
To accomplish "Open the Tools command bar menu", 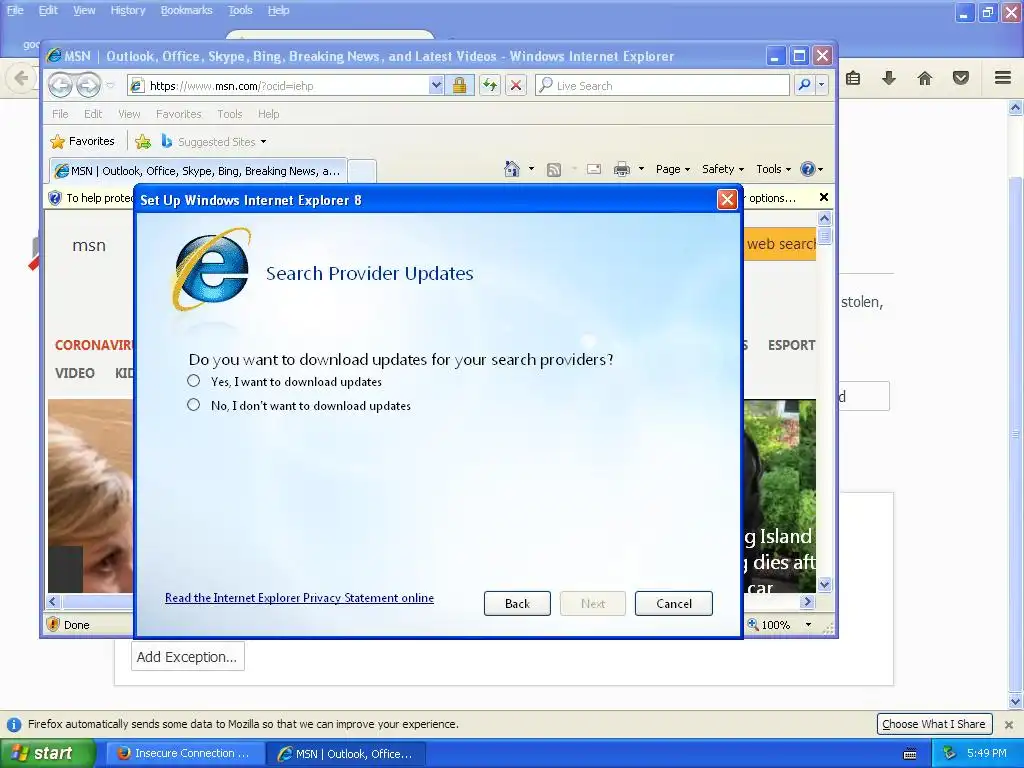I will coord(774,169).
